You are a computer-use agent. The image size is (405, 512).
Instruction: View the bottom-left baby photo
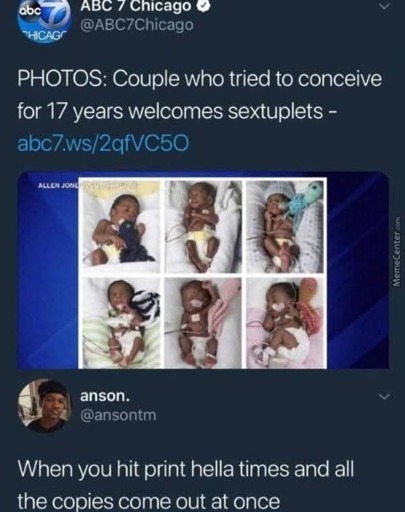pyautogui.click(x=121, y=322)
